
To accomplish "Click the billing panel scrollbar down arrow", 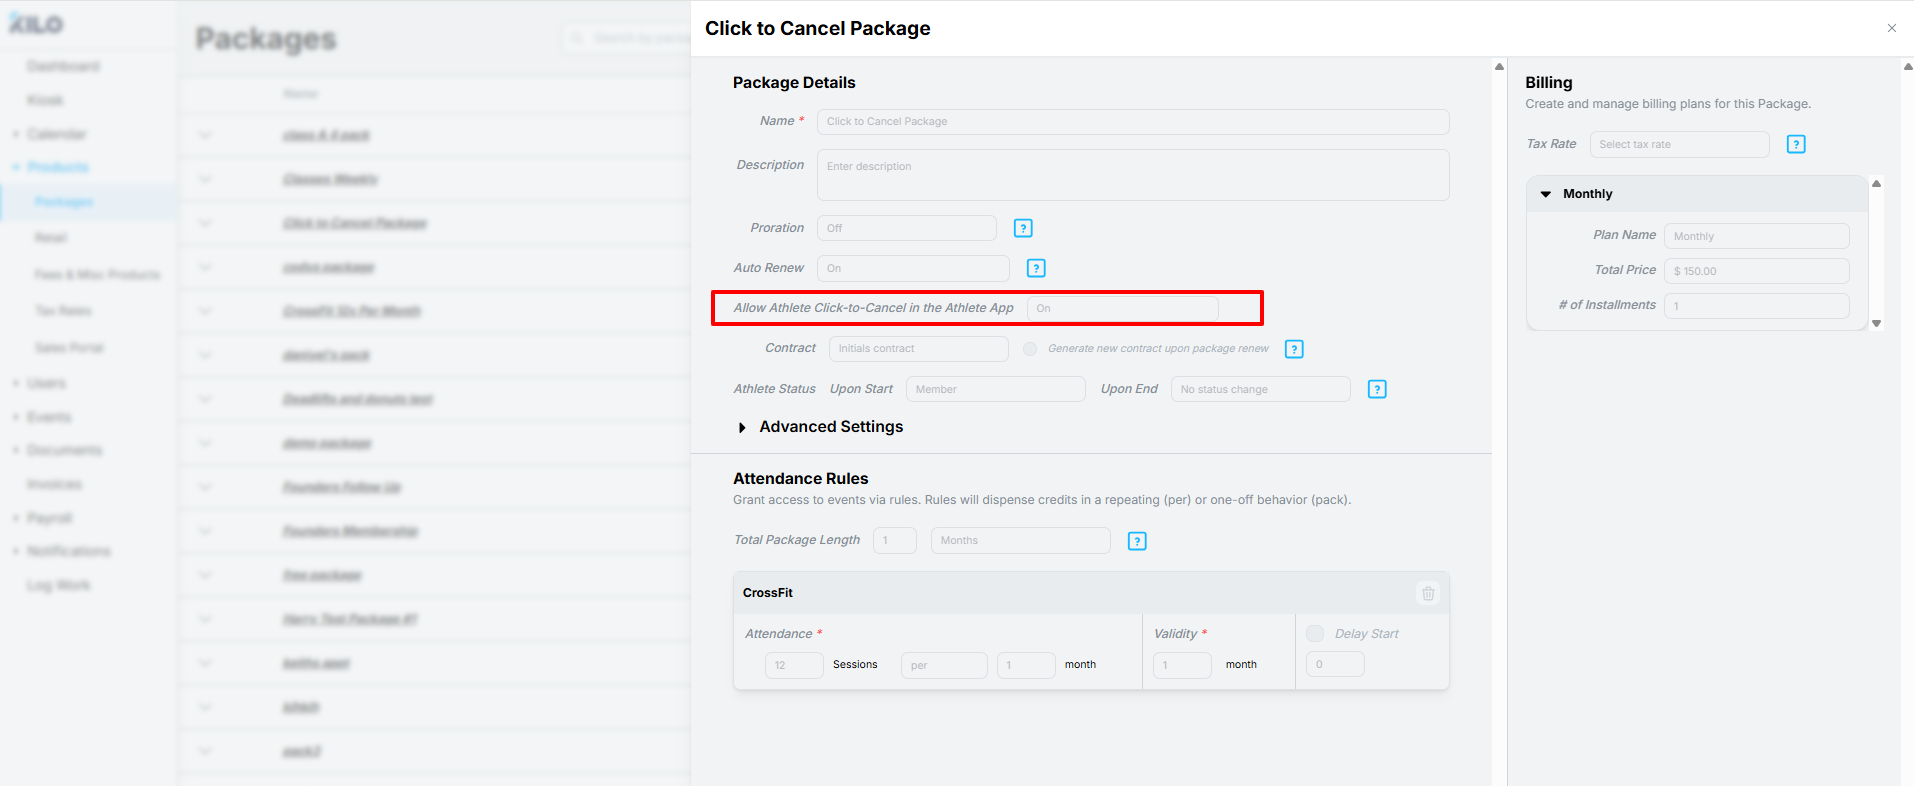I will tap(1877, 323).
